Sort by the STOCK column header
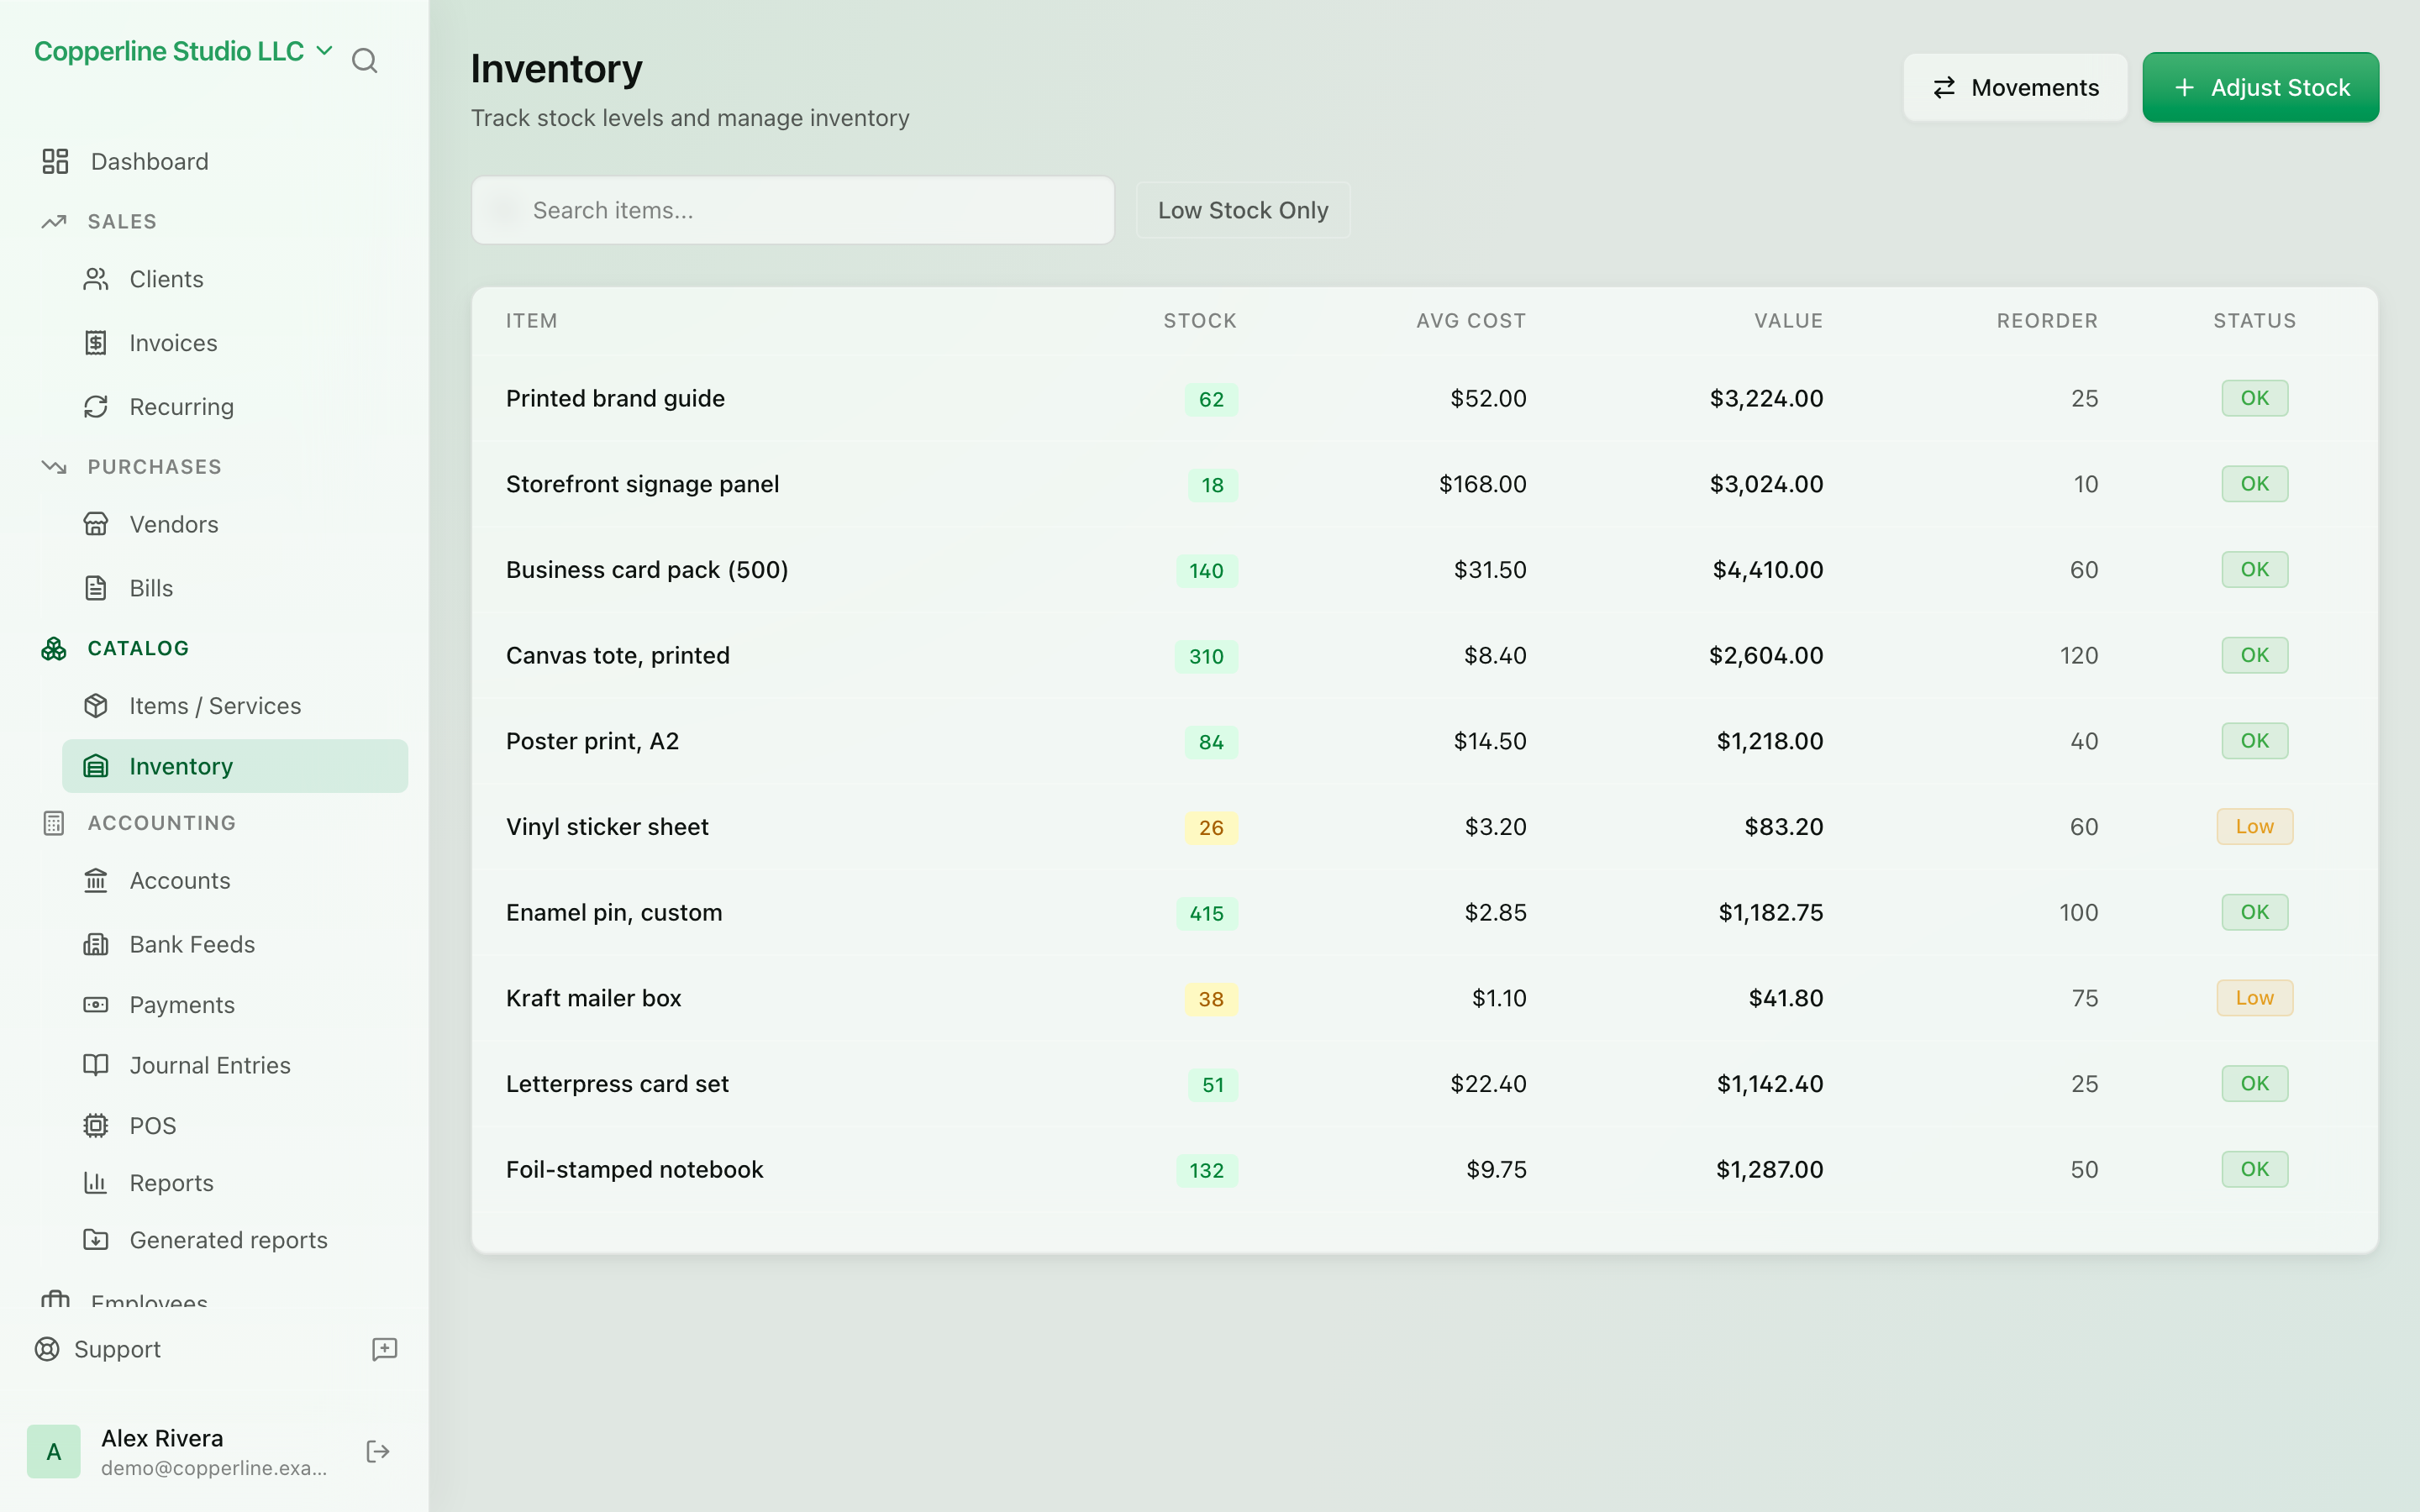Image resolution: width=2420 pixels, height=1512 pixels. click(x=1200, y=321)
